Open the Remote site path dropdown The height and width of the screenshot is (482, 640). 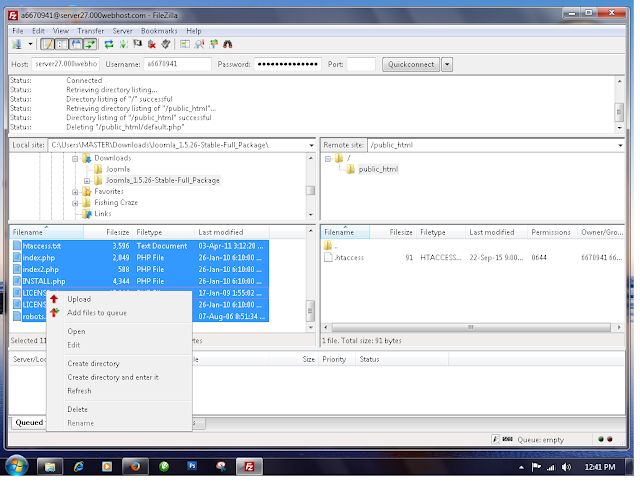[620, 145]
